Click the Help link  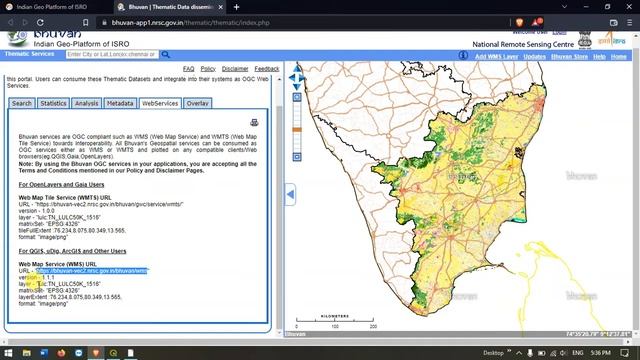click(x=599, y=57)
